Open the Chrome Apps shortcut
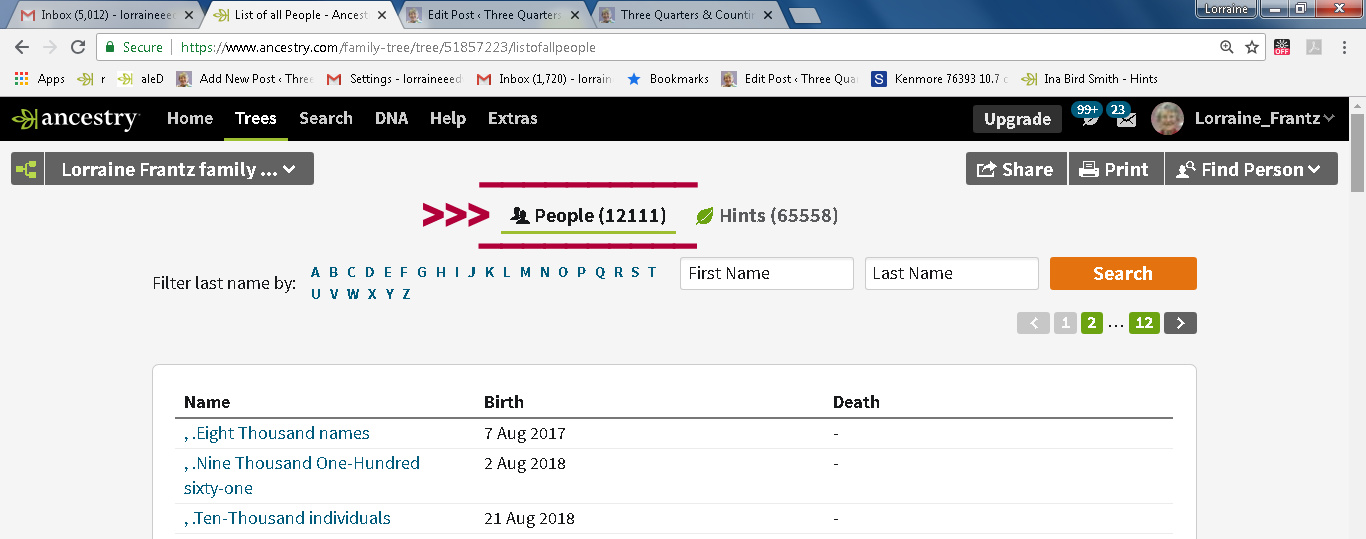The width and height of the screenshot is (1366, 539). 40,79
